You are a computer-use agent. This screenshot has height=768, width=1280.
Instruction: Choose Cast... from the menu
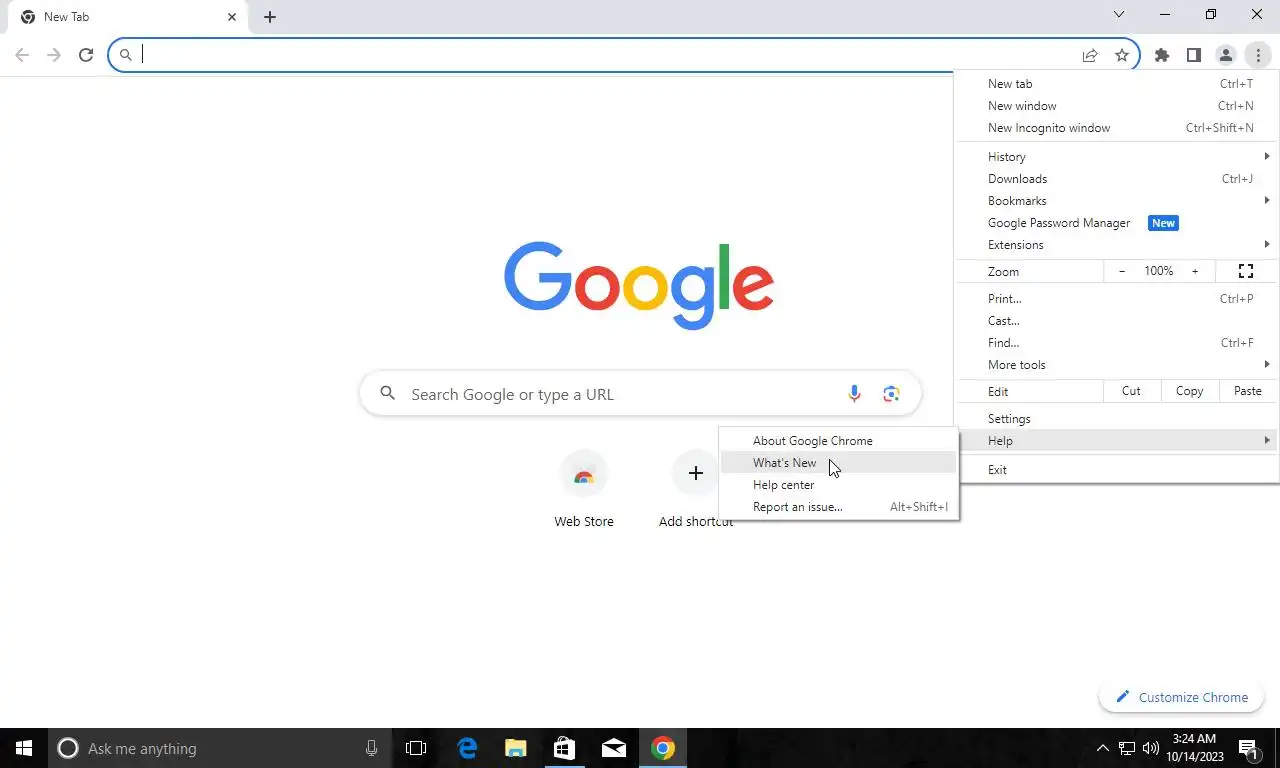click(x=1116, y=321)
